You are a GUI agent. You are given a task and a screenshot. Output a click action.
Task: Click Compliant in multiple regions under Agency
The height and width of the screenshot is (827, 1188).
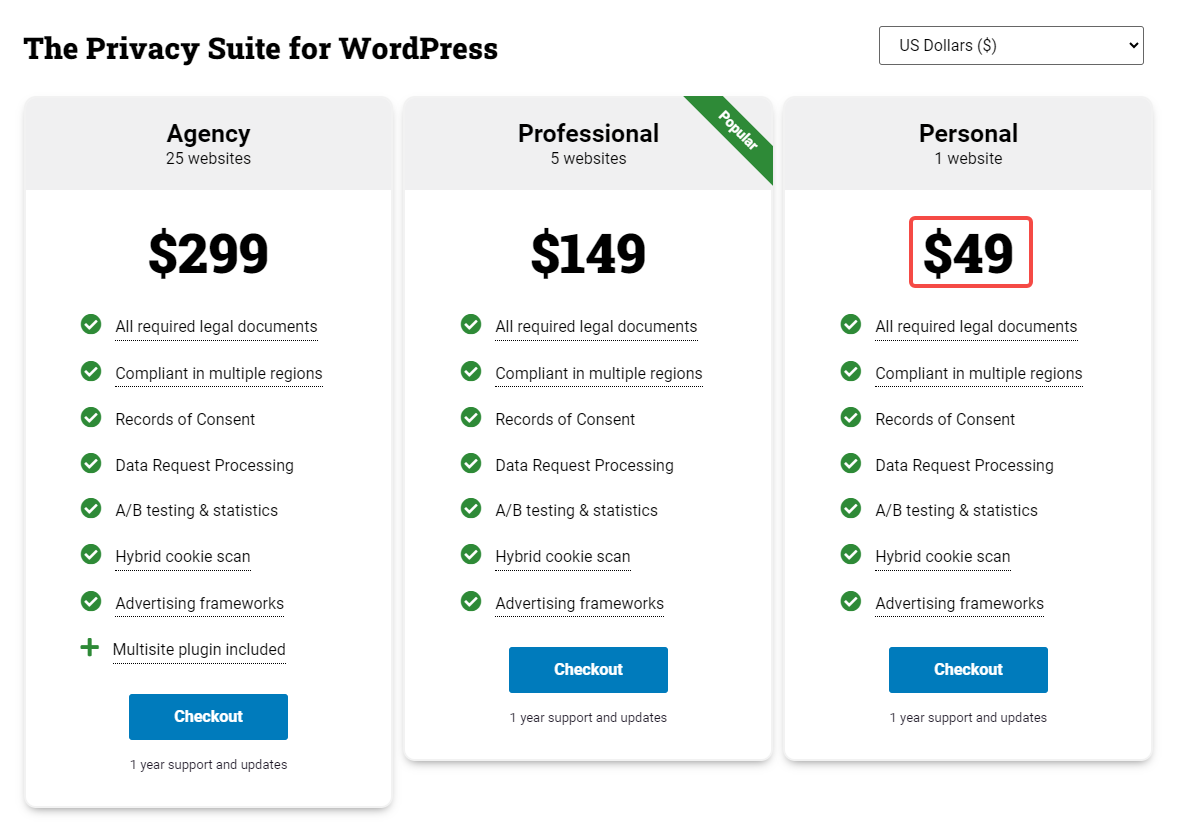219,374
